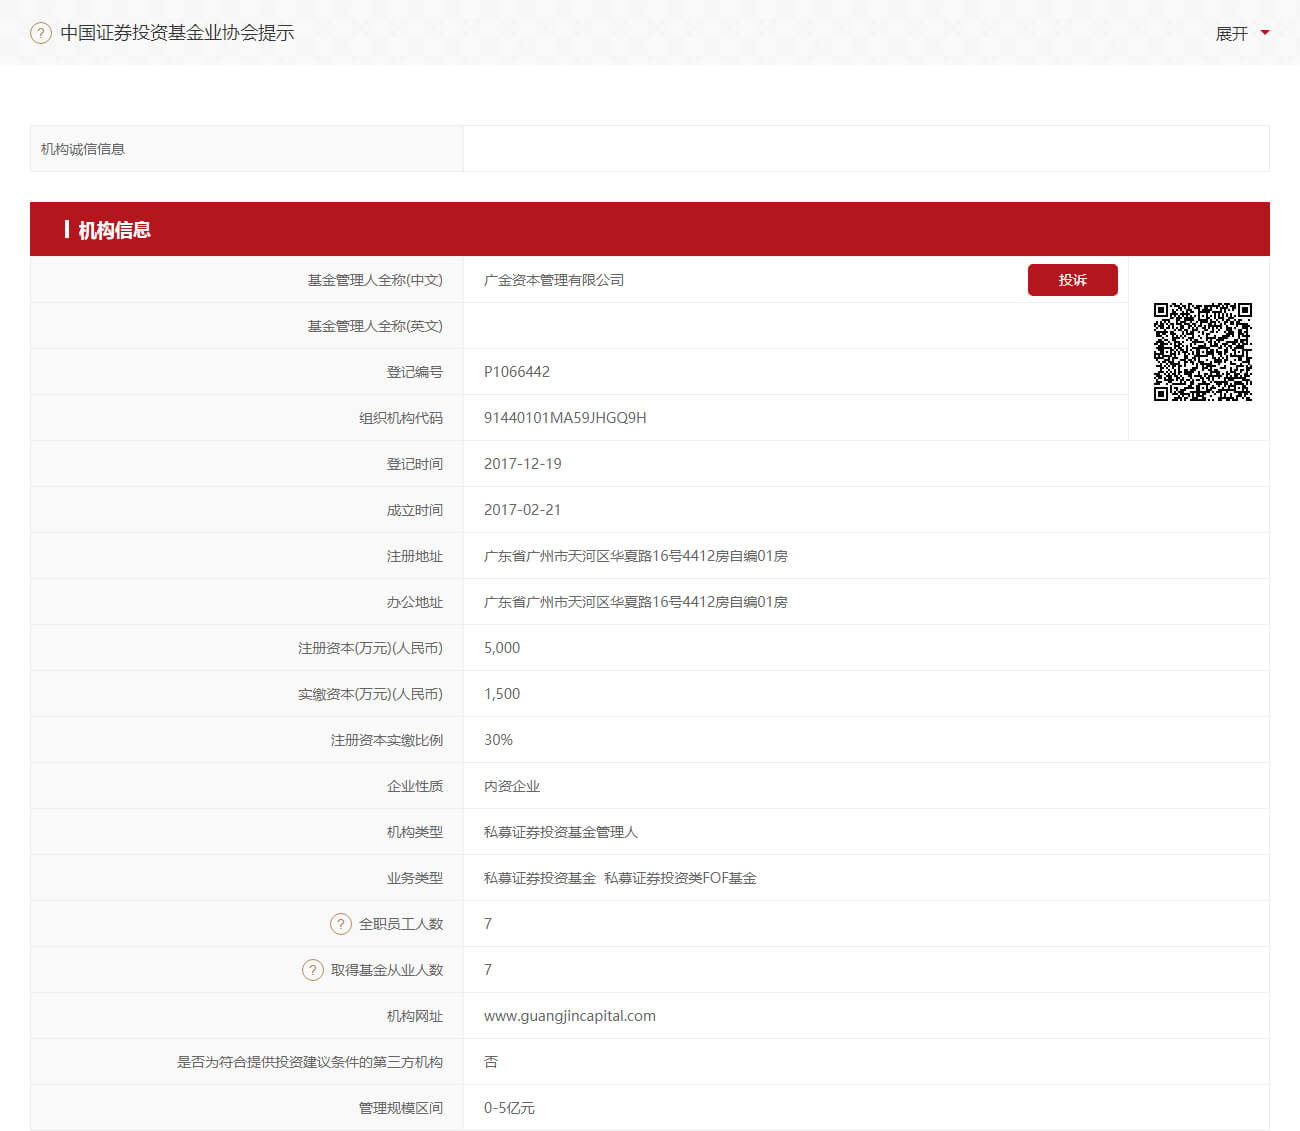The height and width of the screenshot is (1131, 1300).
Task: Expand the 展开 dropdown arrow
Action: pyautogui.click(x=1265, y=33)
